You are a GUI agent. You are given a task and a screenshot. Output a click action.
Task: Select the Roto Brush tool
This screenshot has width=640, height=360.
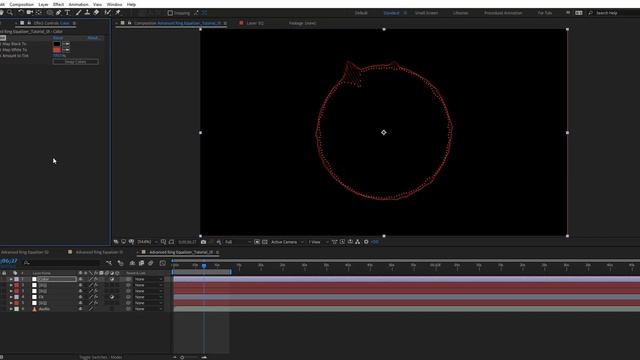pyautogui.click(x=108, y=13)
